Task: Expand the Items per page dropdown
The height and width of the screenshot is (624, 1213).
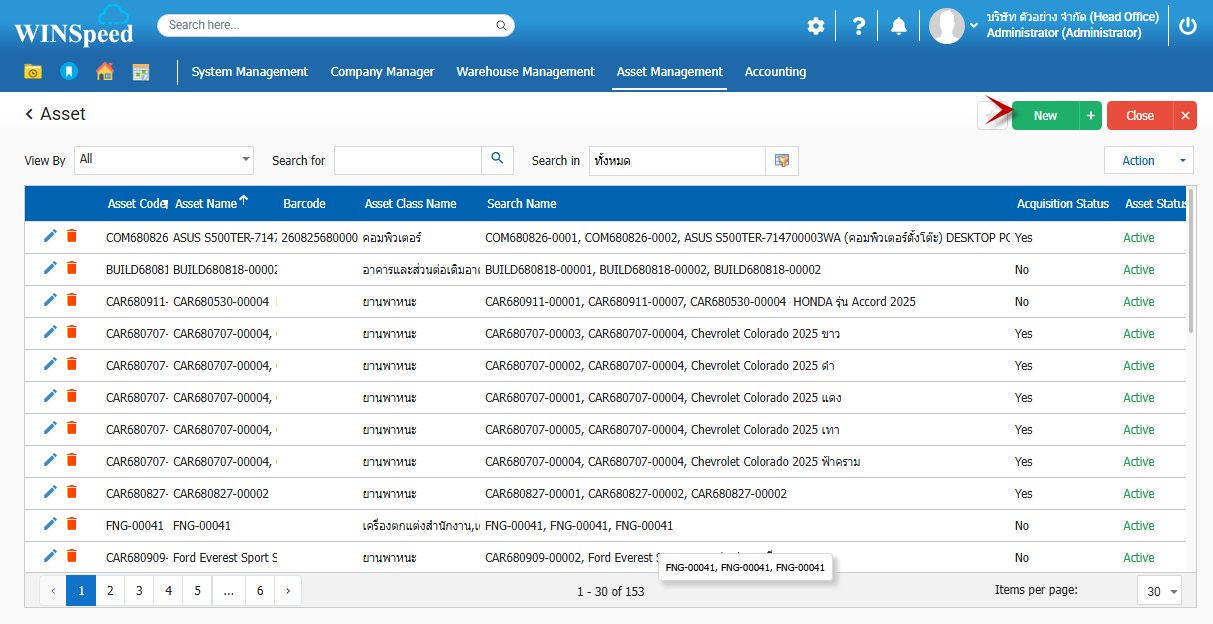Action: (x=1160, y=591)
